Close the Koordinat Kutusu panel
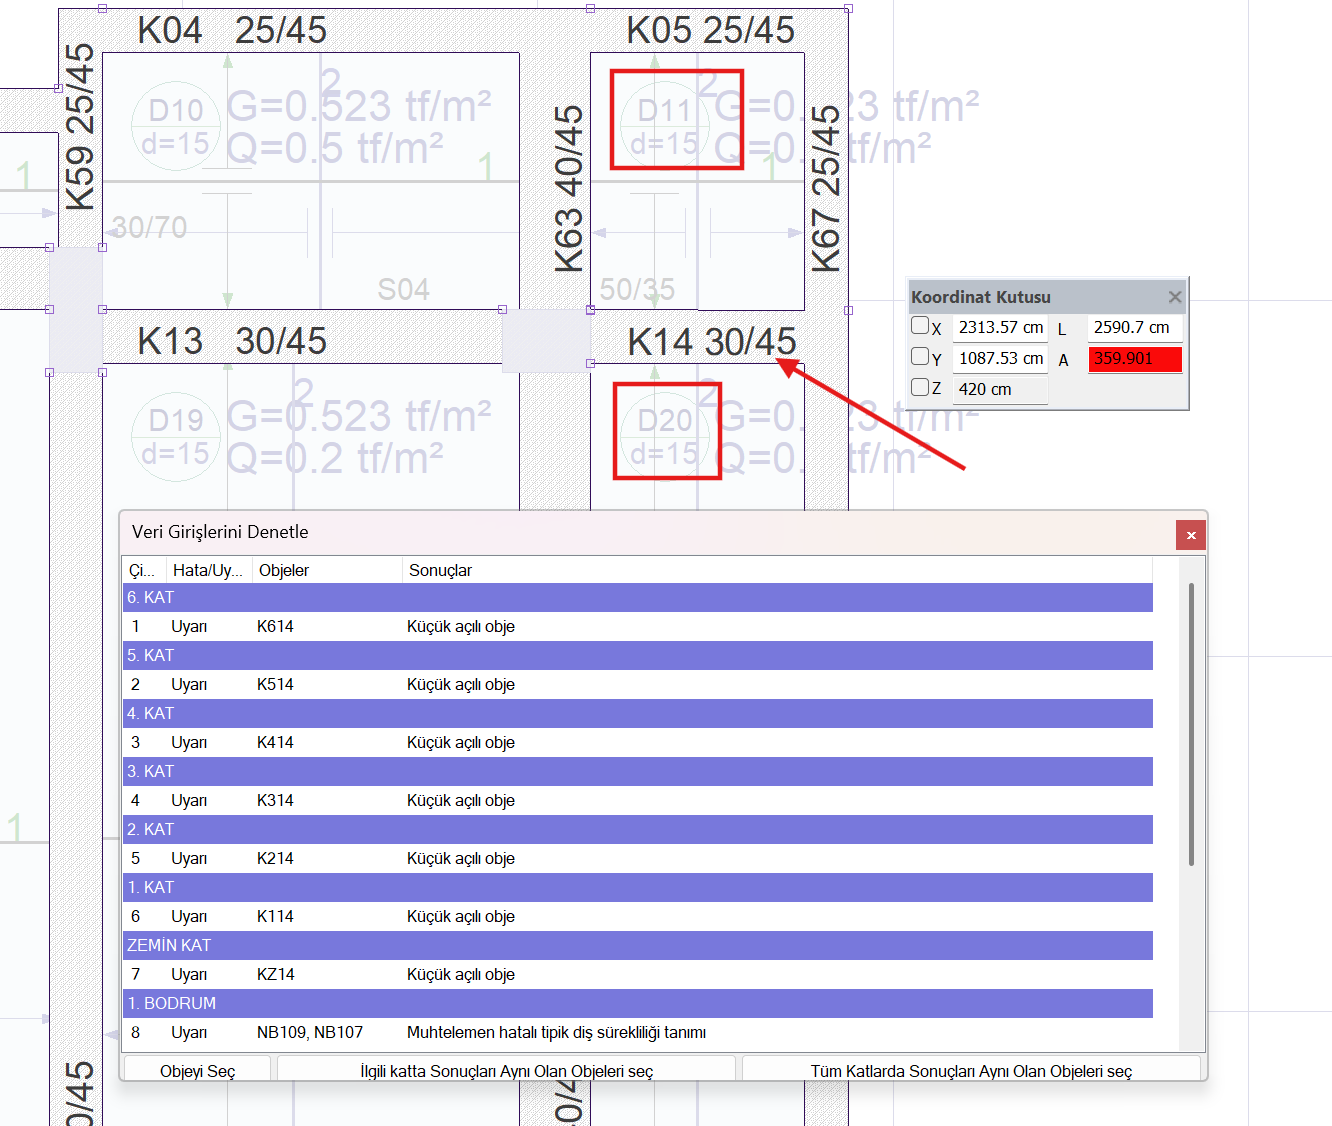The width and height of the screenshot is (1332, 1126). [1175, 297]
